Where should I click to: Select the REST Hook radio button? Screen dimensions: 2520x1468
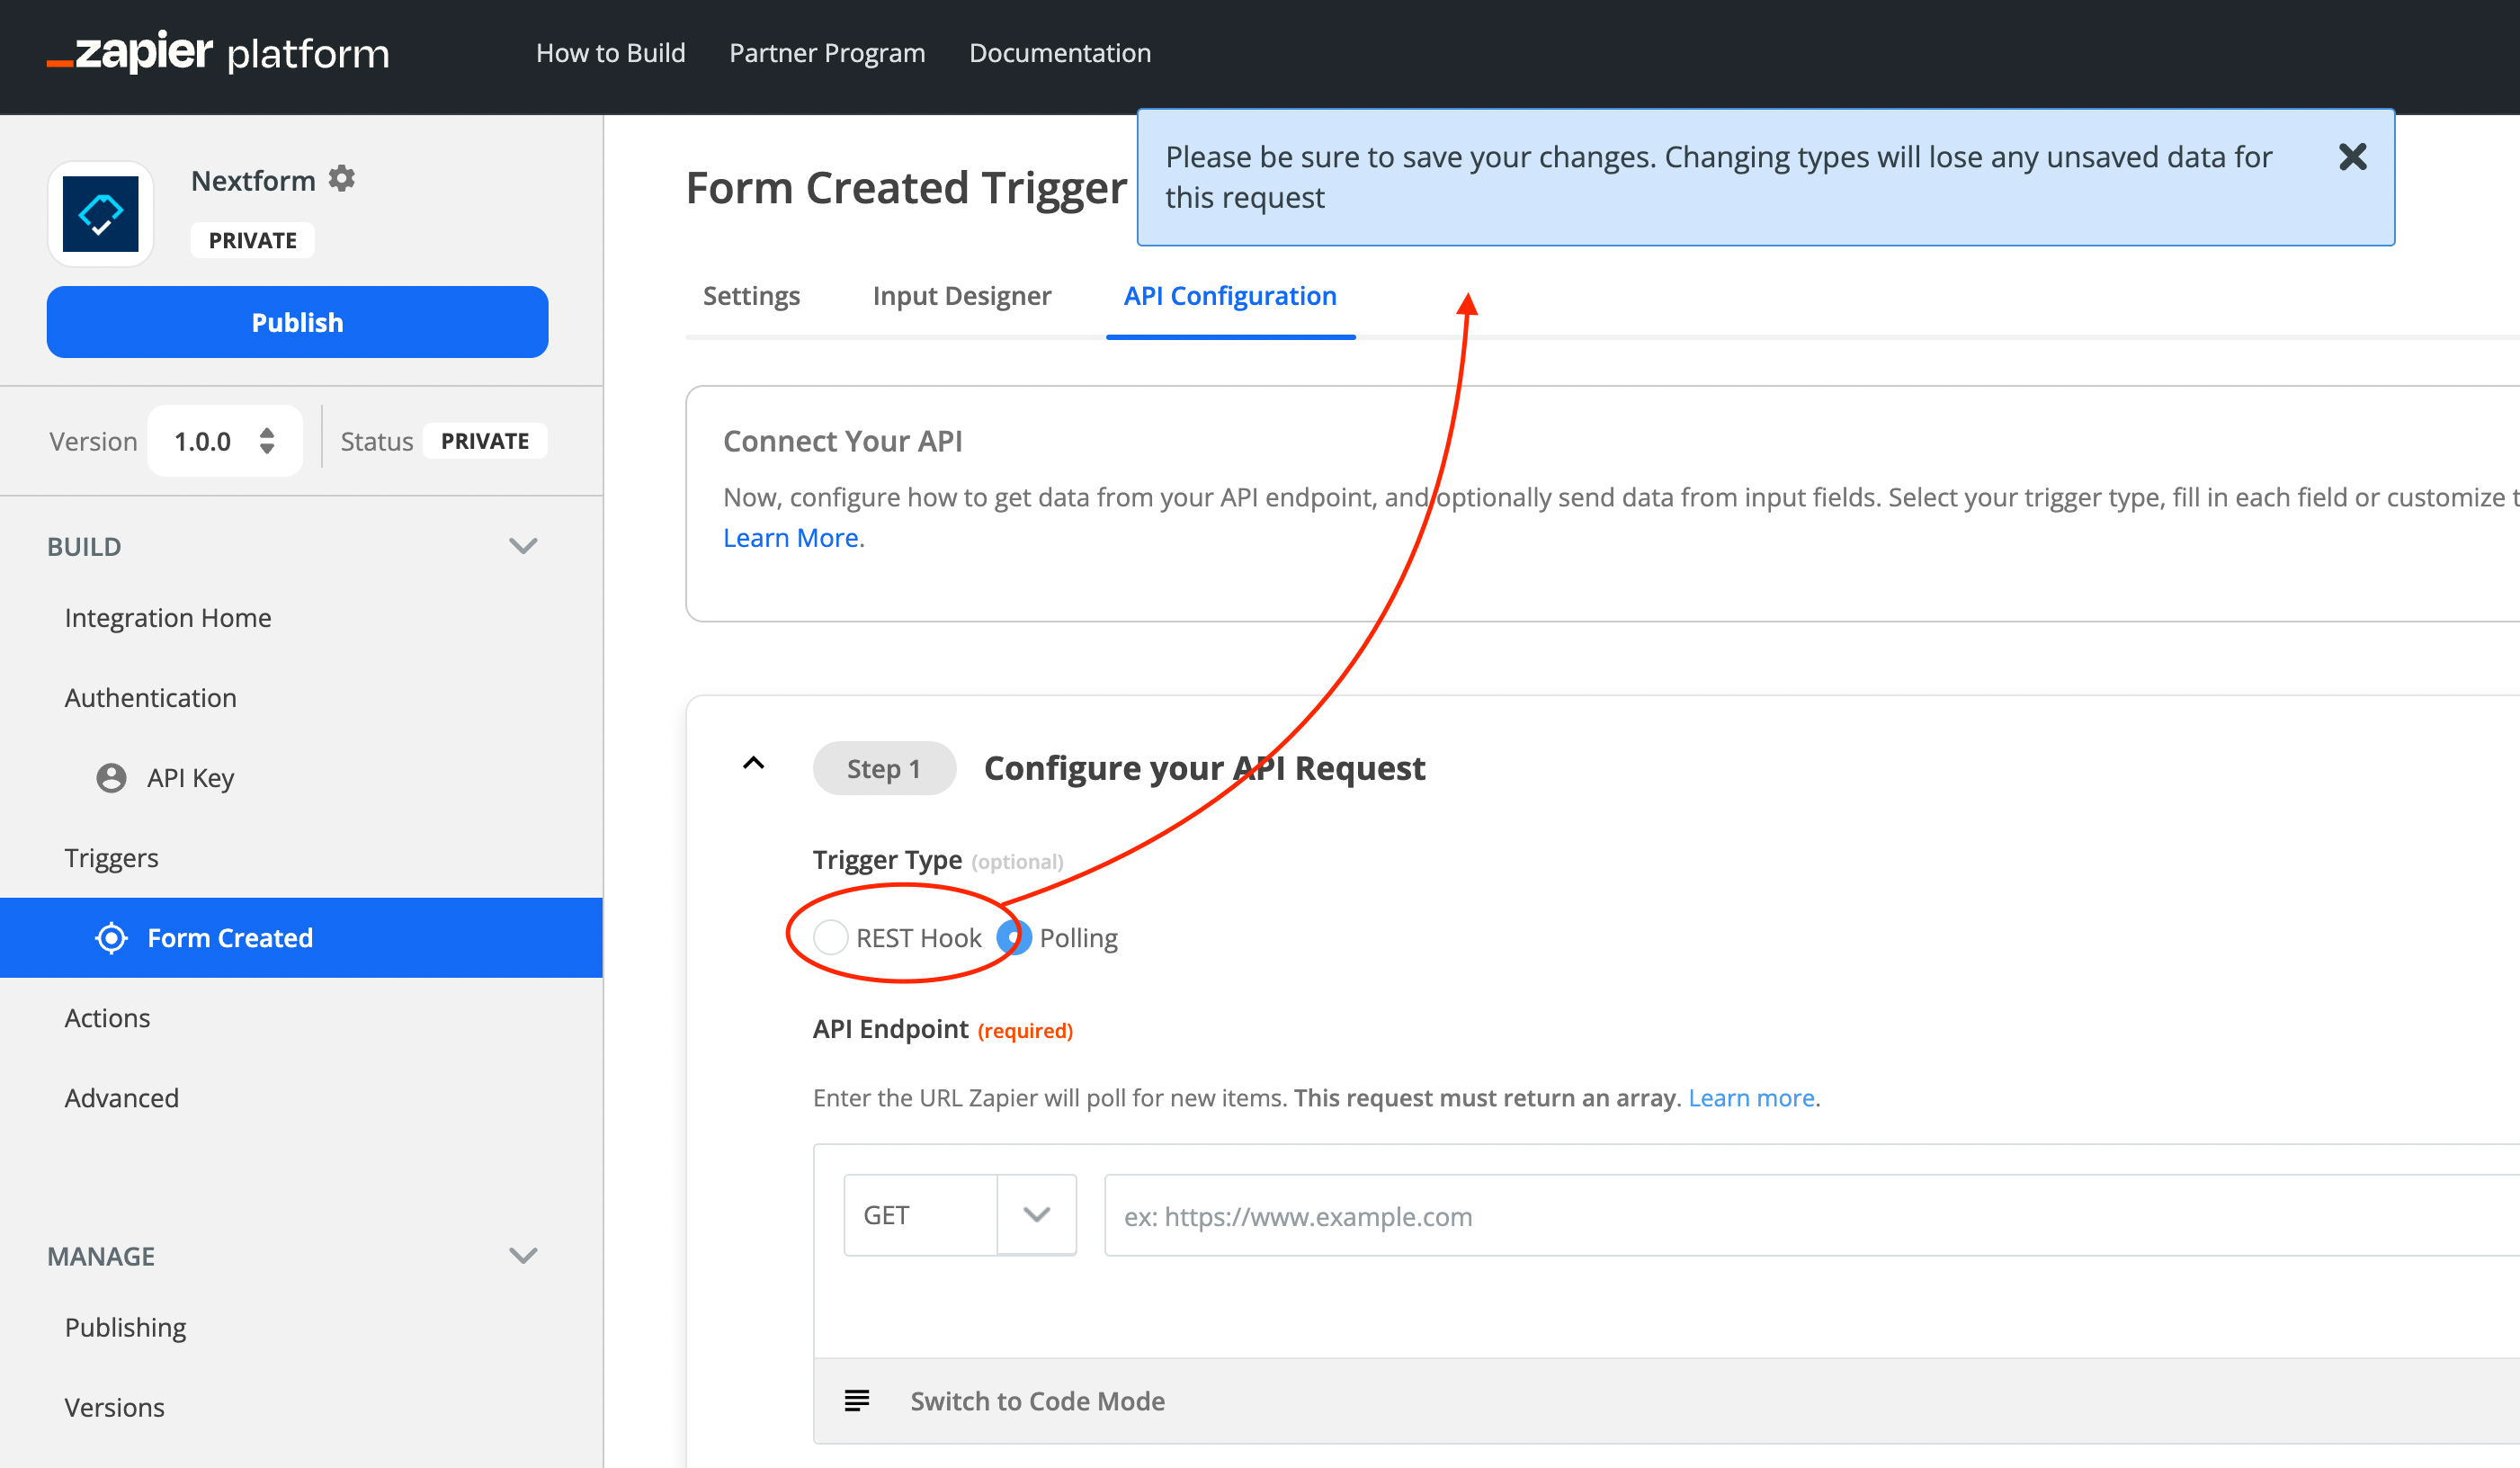pyautogui.click(x=830, y=937)
